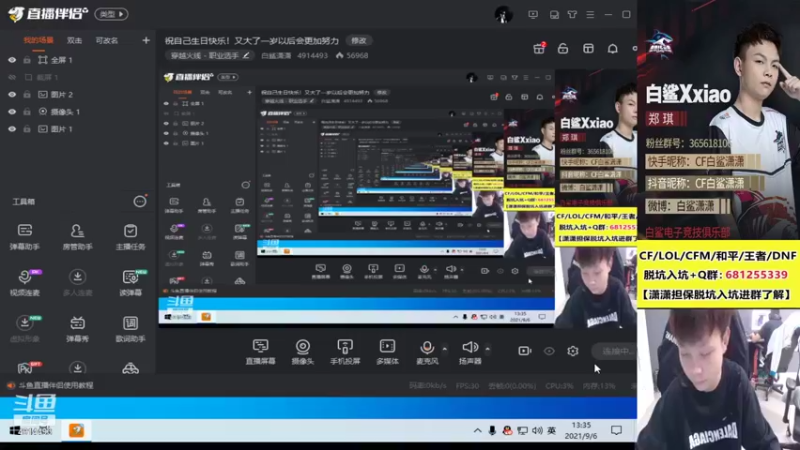Click the FPS:30 status readout
This screenshot has width=800, height=450.
[x=467, y=386]
